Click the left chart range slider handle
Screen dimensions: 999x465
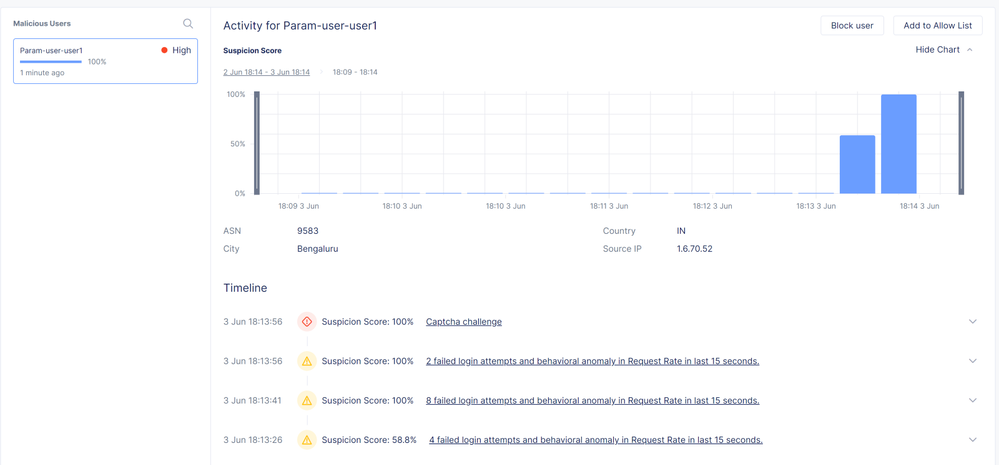[257, 142]
